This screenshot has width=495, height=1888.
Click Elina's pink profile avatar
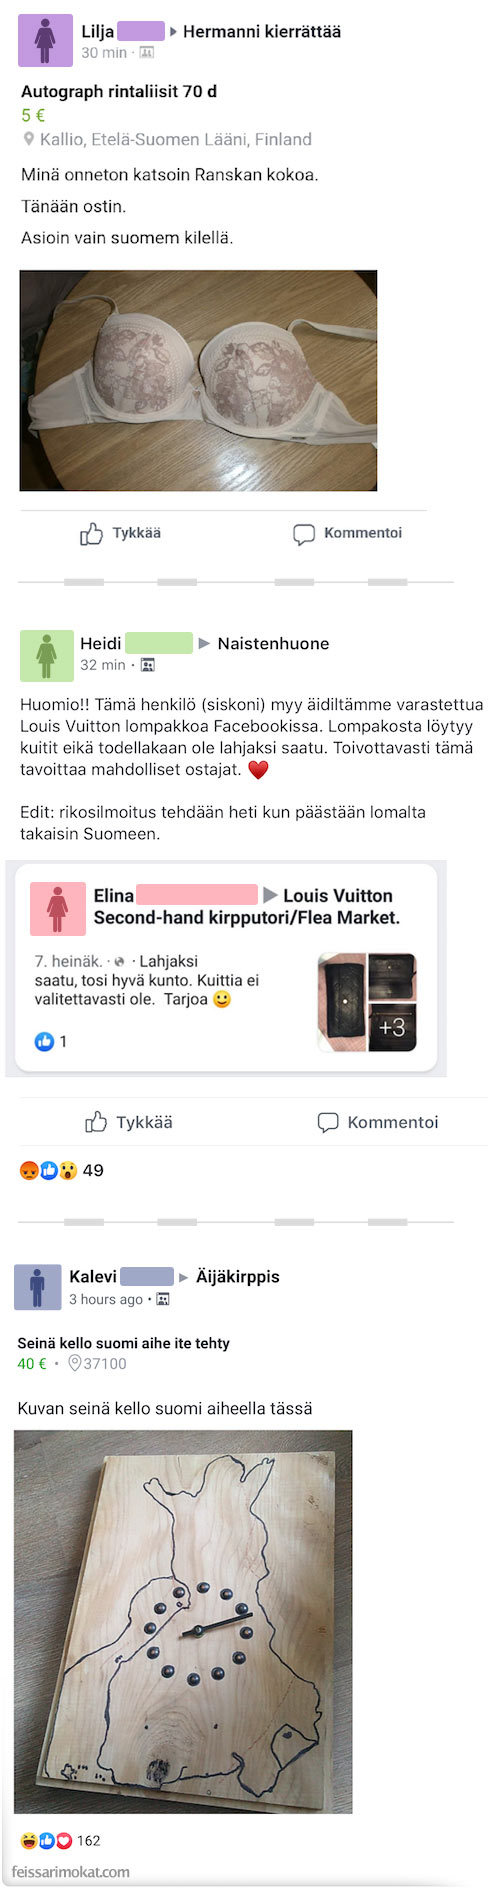coord(57,907)
